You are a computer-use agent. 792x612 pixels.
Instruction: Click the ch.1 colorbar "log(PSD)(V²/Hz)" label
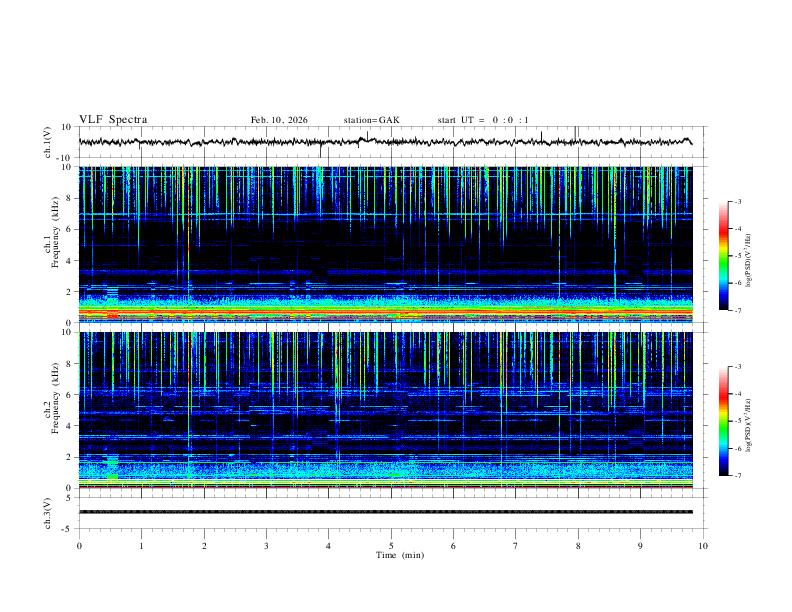pos(748,260)
